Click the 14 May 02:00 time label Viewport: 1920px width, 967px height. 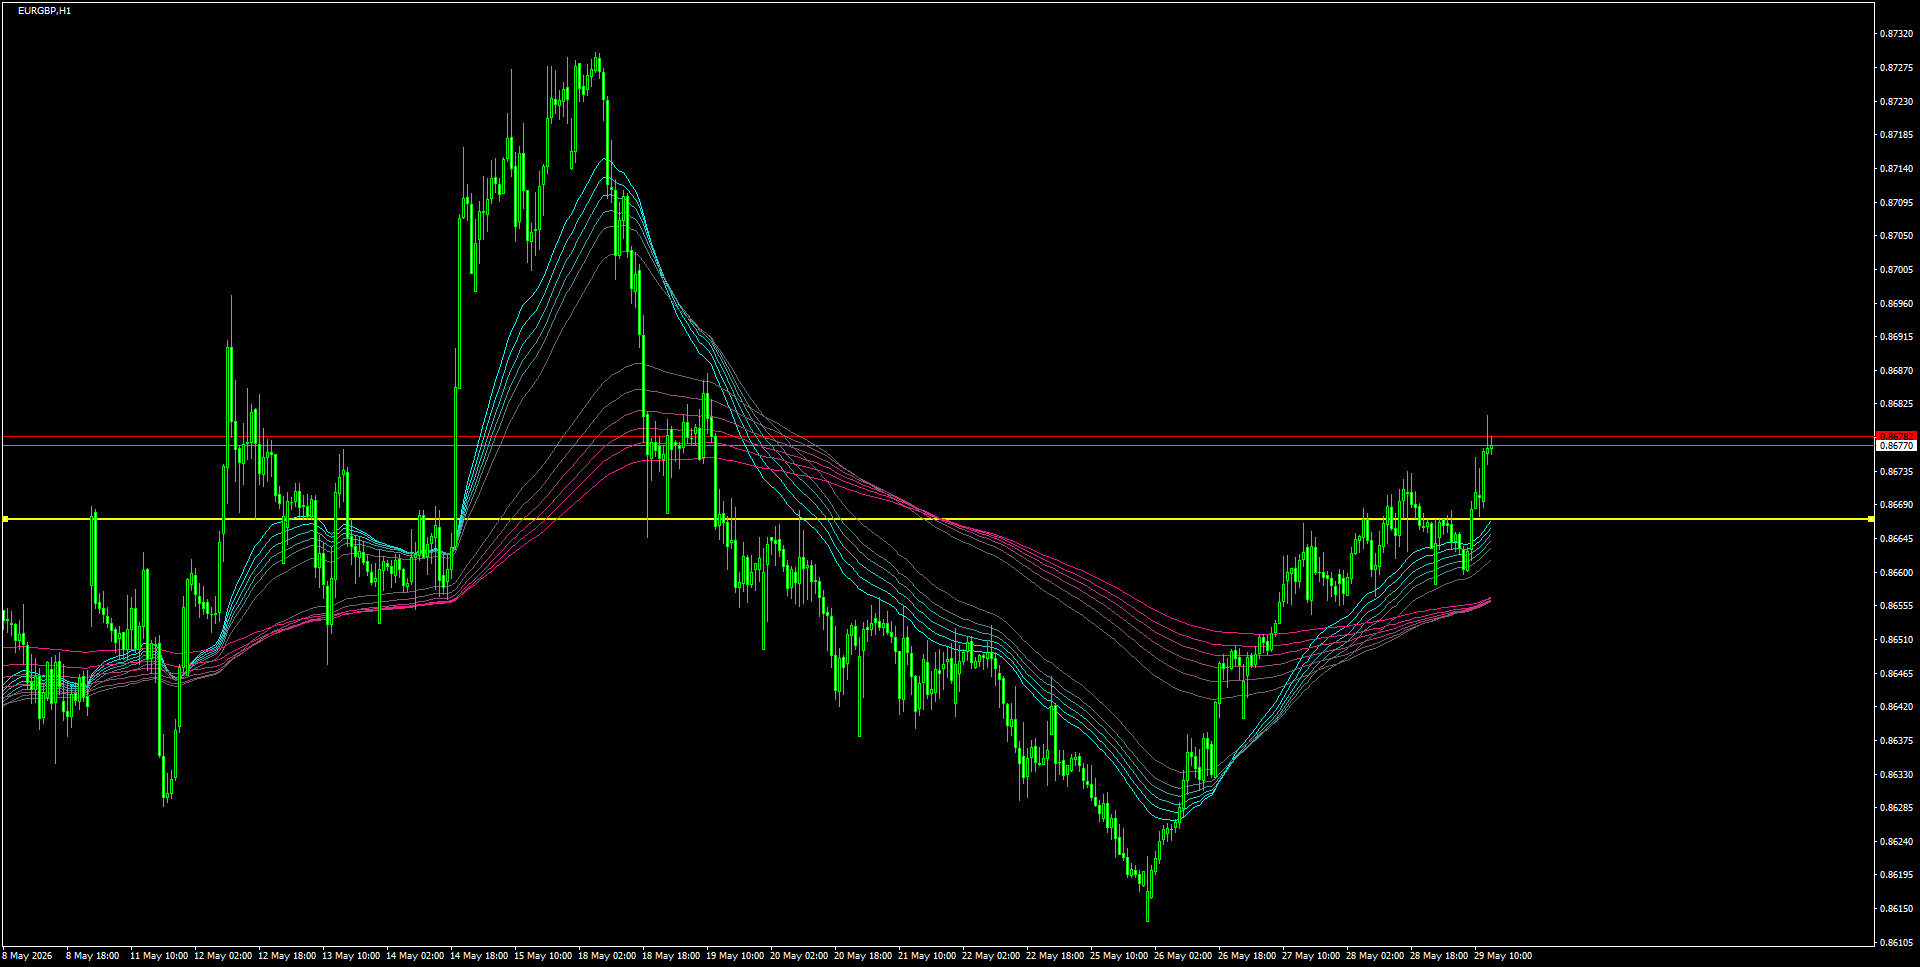[x=415, y=956]
